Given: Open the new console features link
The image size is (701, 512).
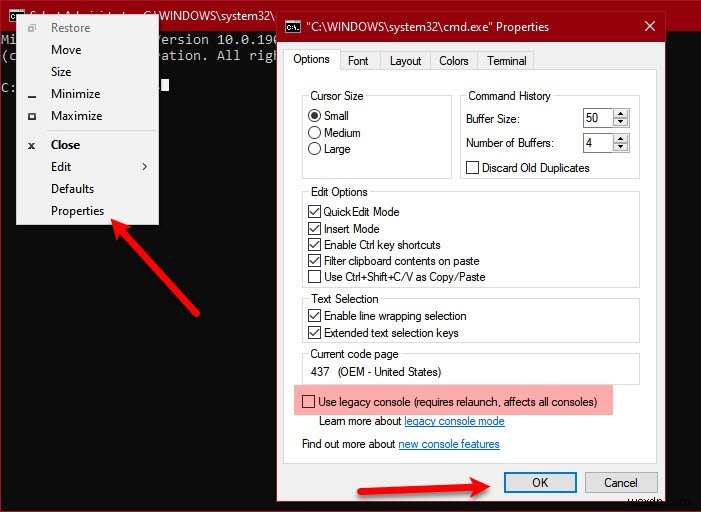Looking at the screenshot, I should coord(449,444).
